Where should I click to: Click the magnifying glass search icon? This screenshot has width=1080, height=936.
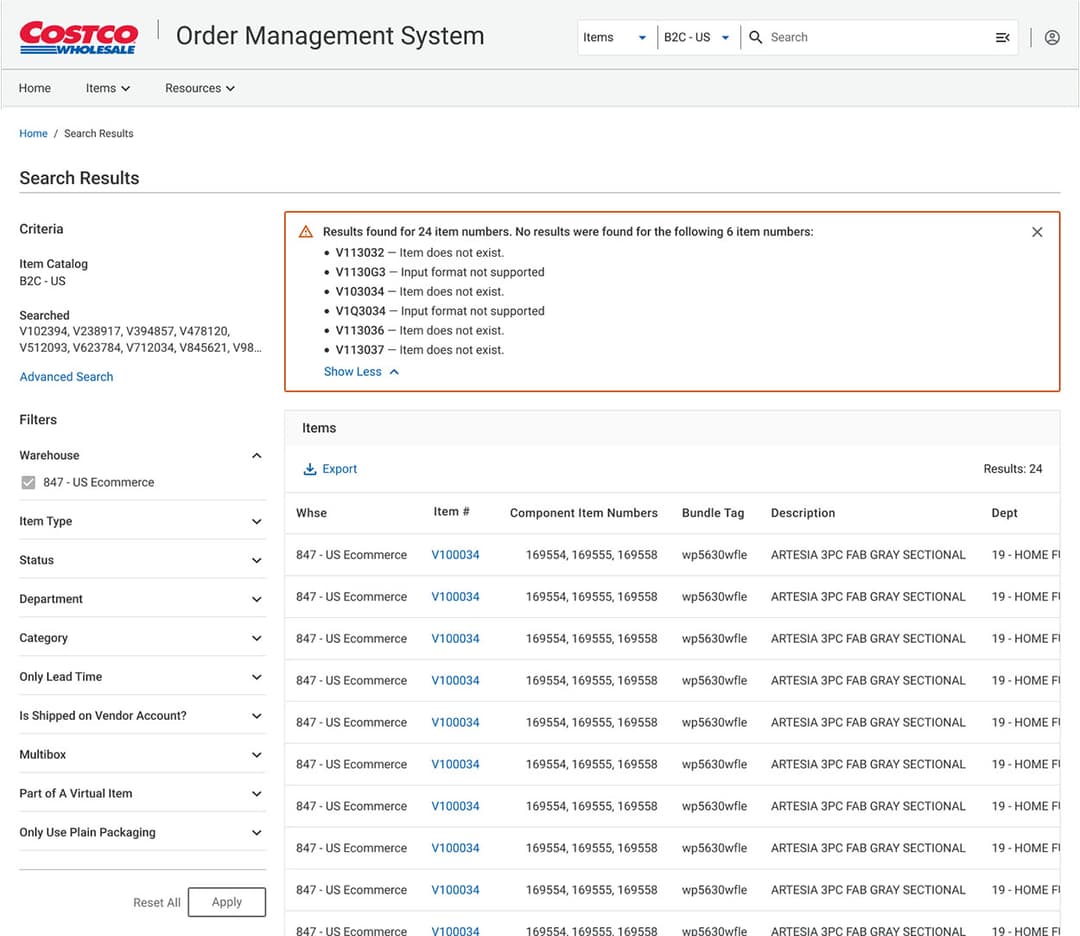(x=756, y=37)
